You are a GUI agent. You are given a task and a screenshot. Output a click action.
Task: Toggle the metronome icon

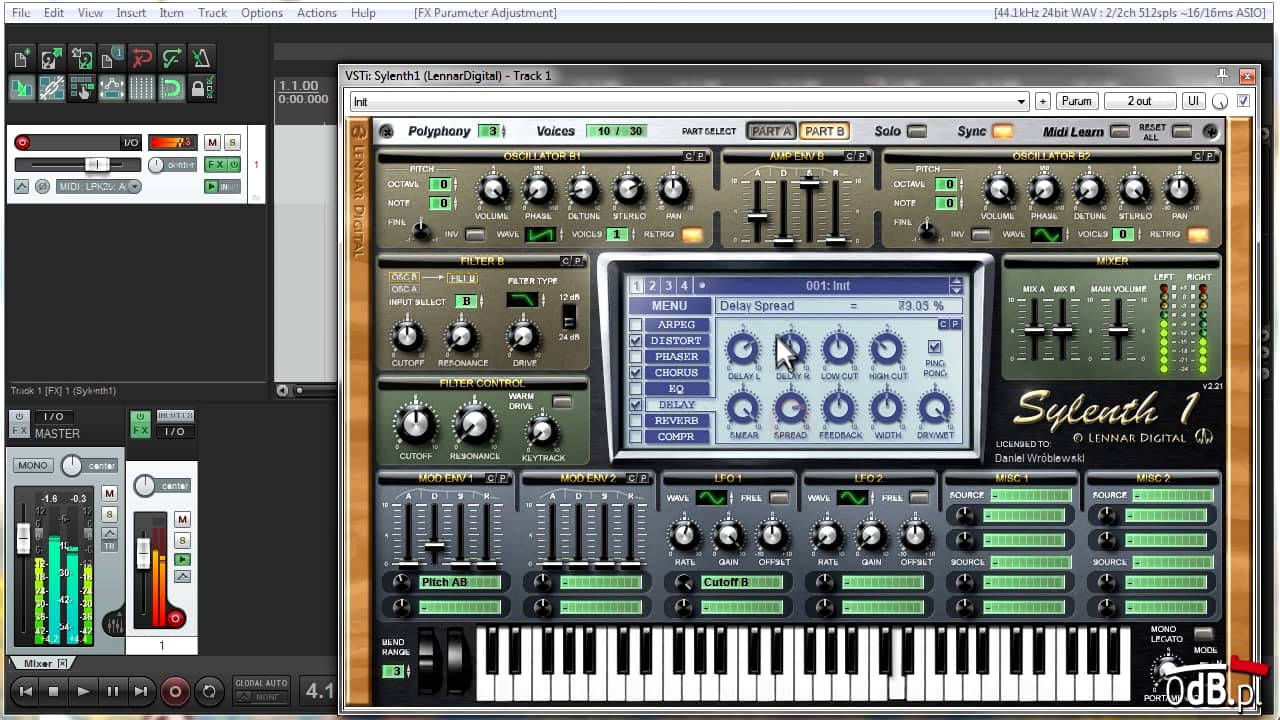(x=201, y=58)
